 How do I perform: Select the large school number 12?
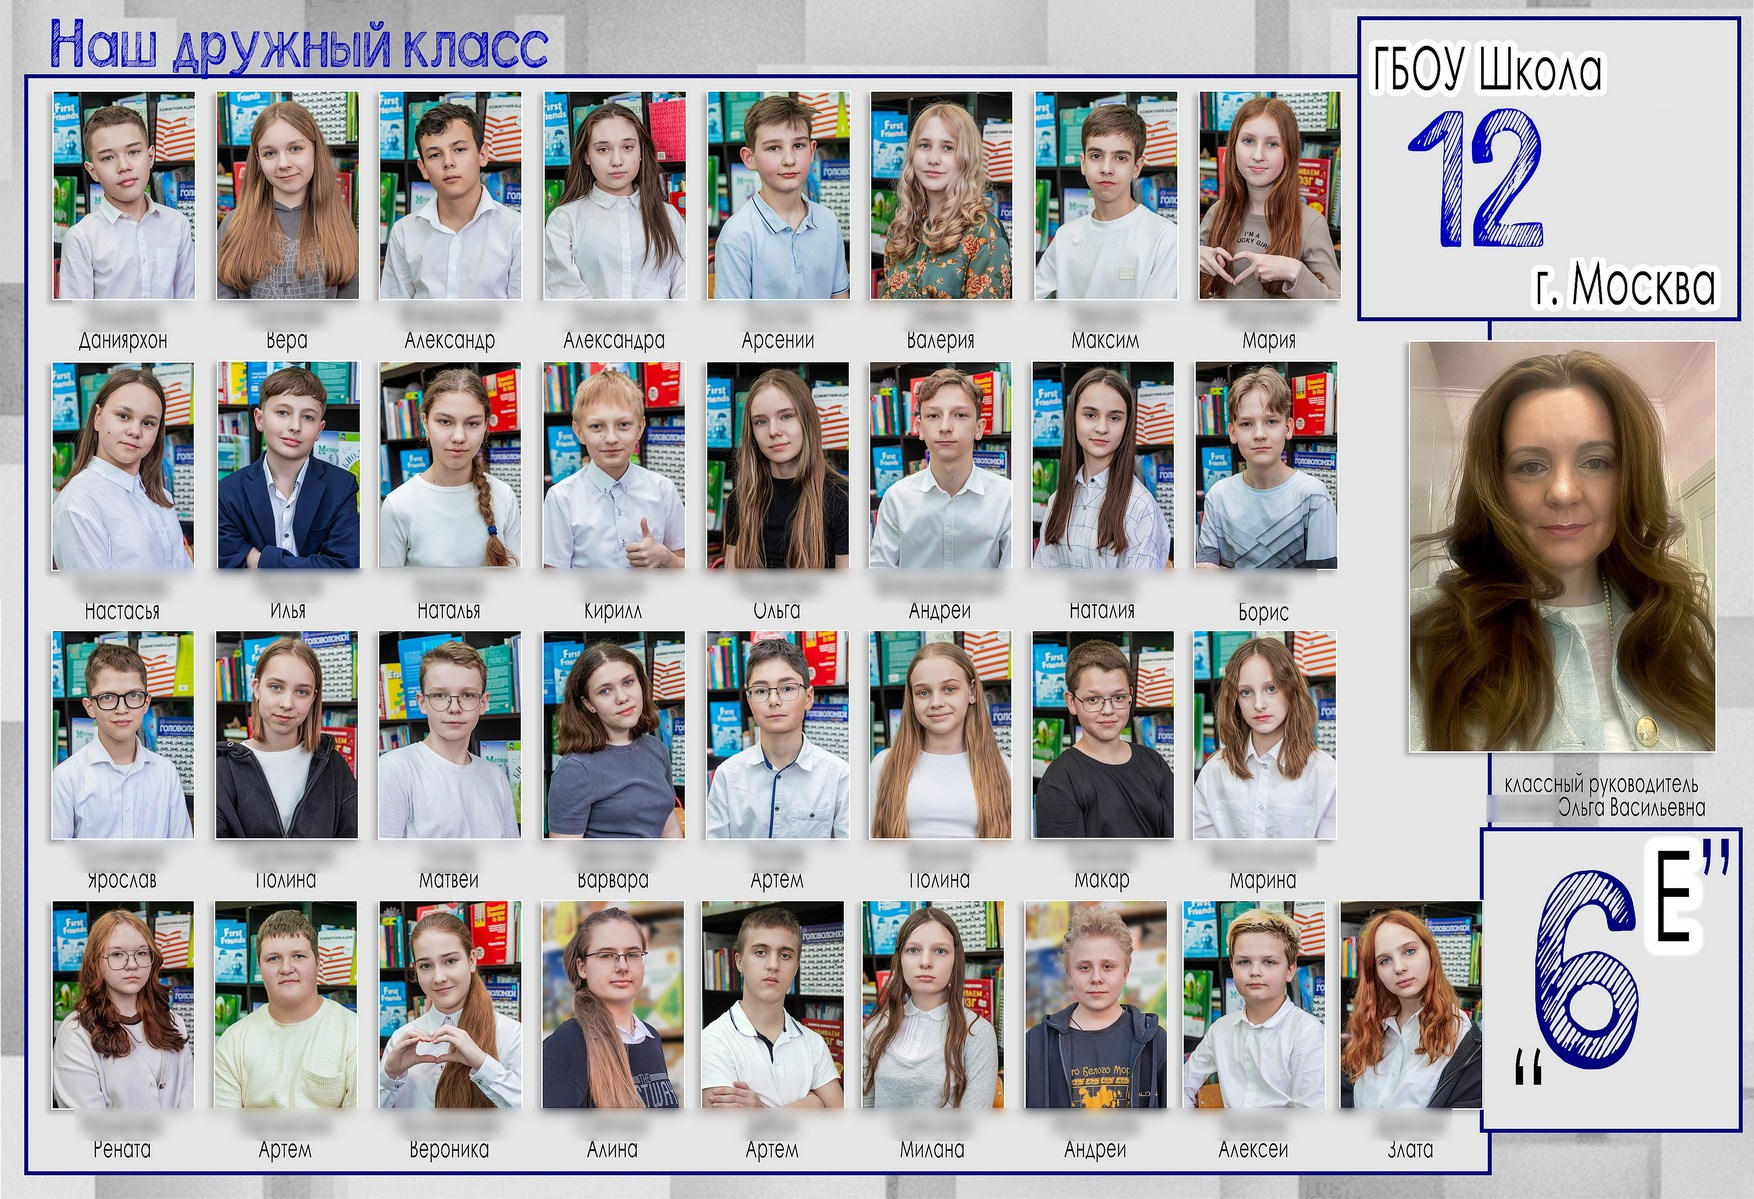coord(1478,180)
